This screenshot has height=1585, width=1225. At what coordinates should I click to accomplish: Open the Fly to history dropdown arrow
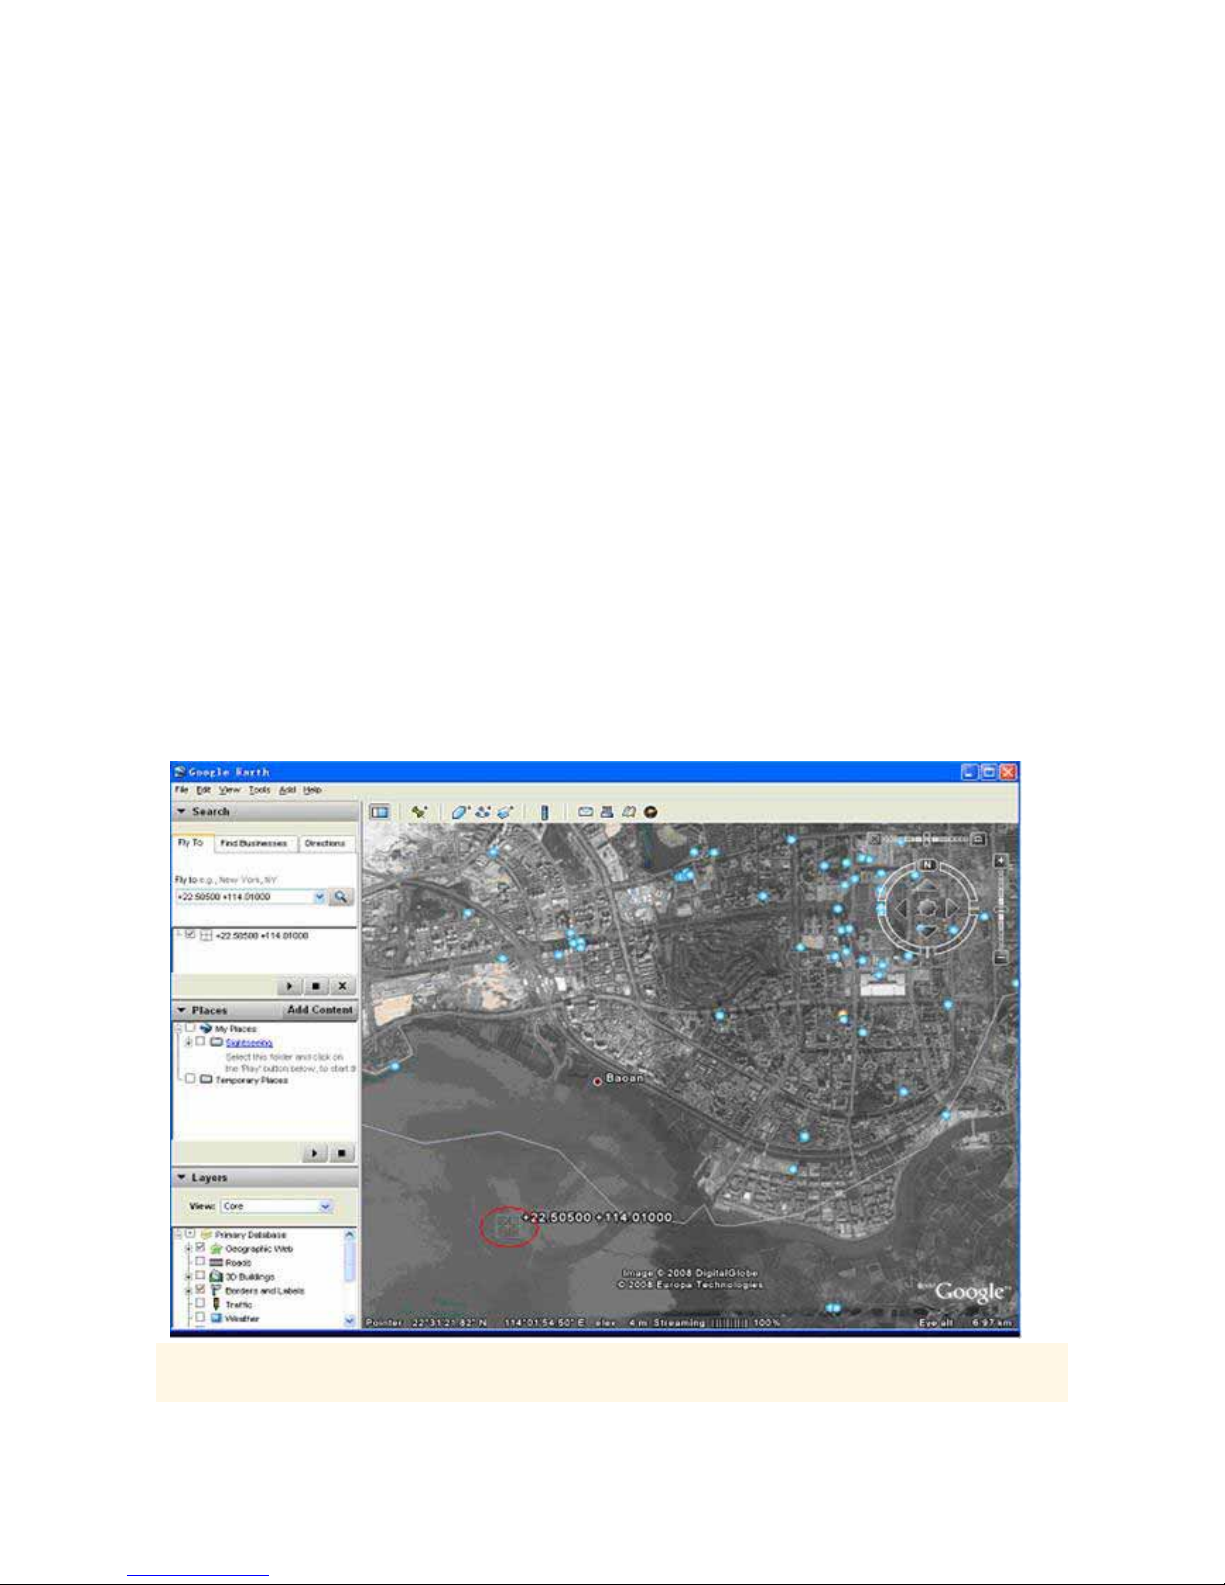pos(320,897)
